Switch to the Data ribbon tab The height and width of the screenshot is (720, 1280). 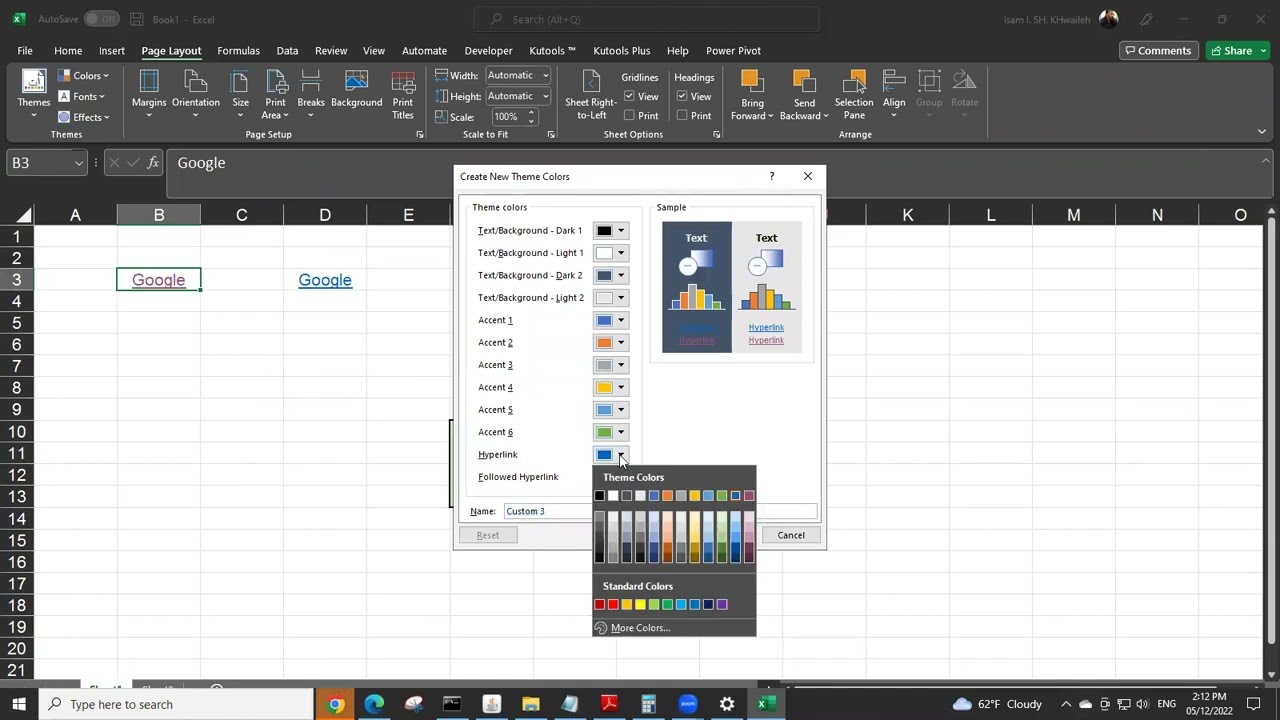point(287,50)
